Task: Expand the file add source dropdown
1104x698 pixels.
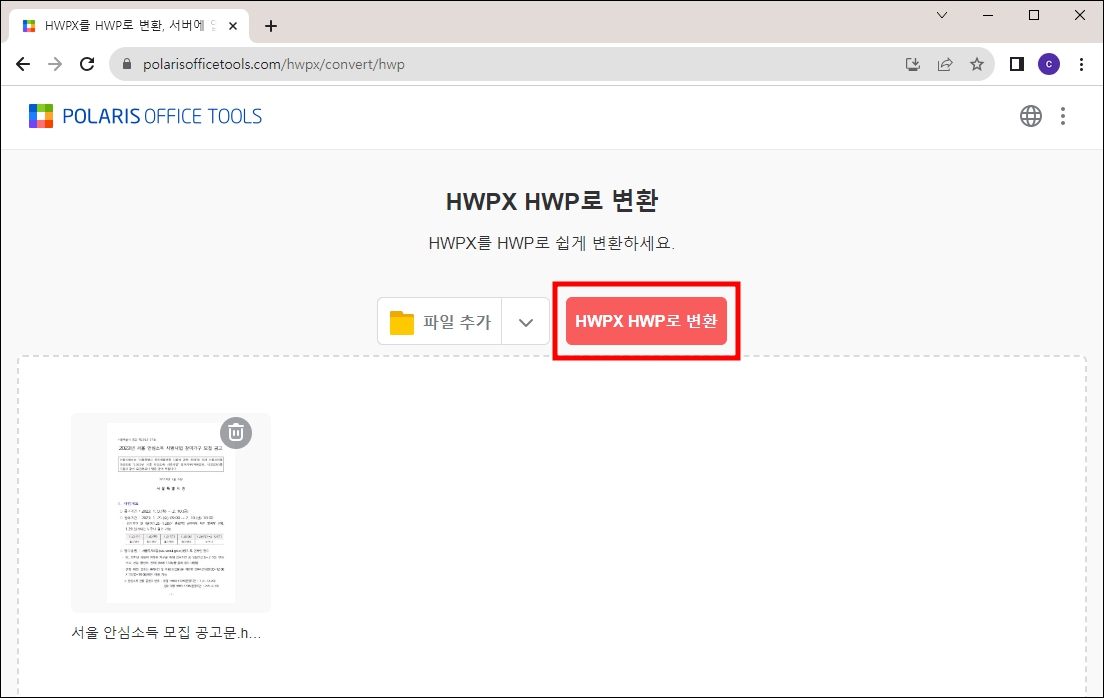Action: coord(526,322)
